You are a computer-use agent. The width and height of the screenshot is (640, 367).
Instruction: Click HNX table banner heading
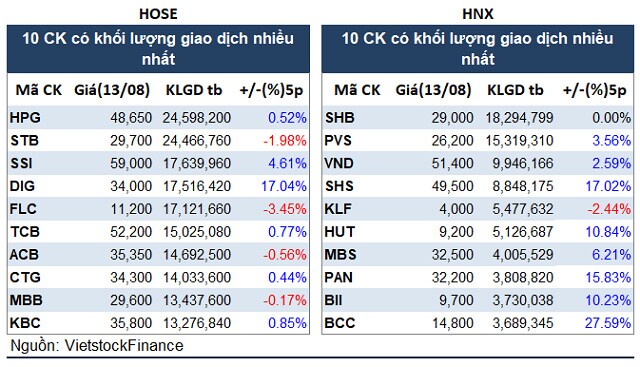coord(478,49)
